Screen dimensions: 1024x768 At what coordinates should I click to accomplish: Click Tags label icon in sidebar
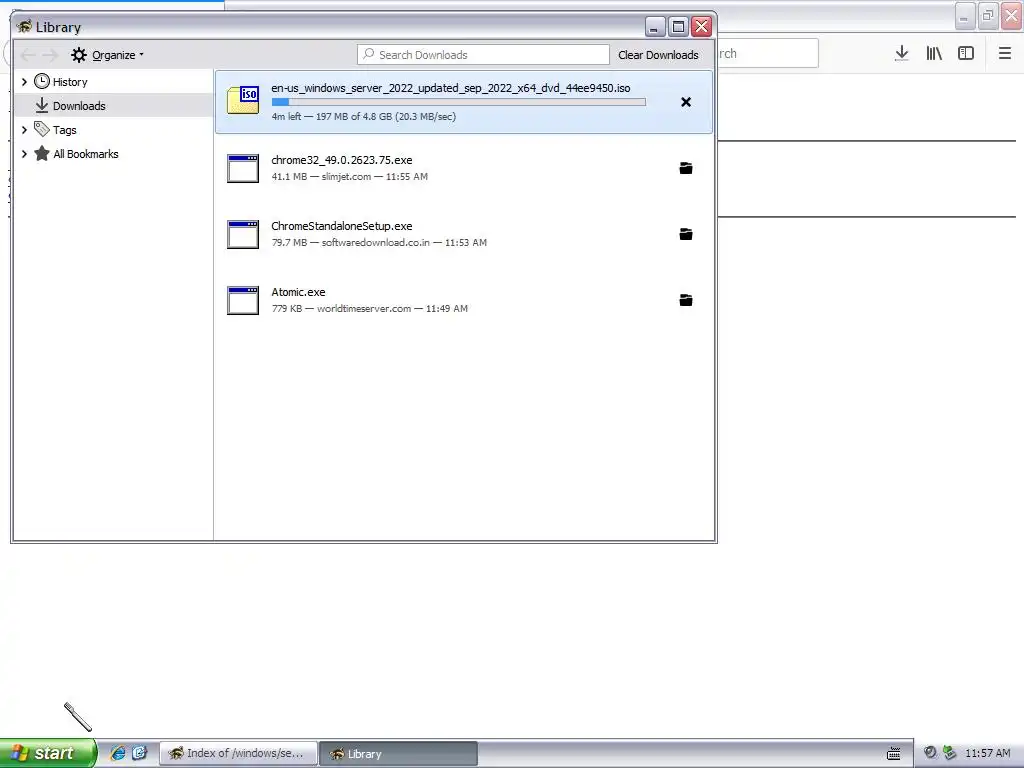pyautogui.click(x=42, y=129)
